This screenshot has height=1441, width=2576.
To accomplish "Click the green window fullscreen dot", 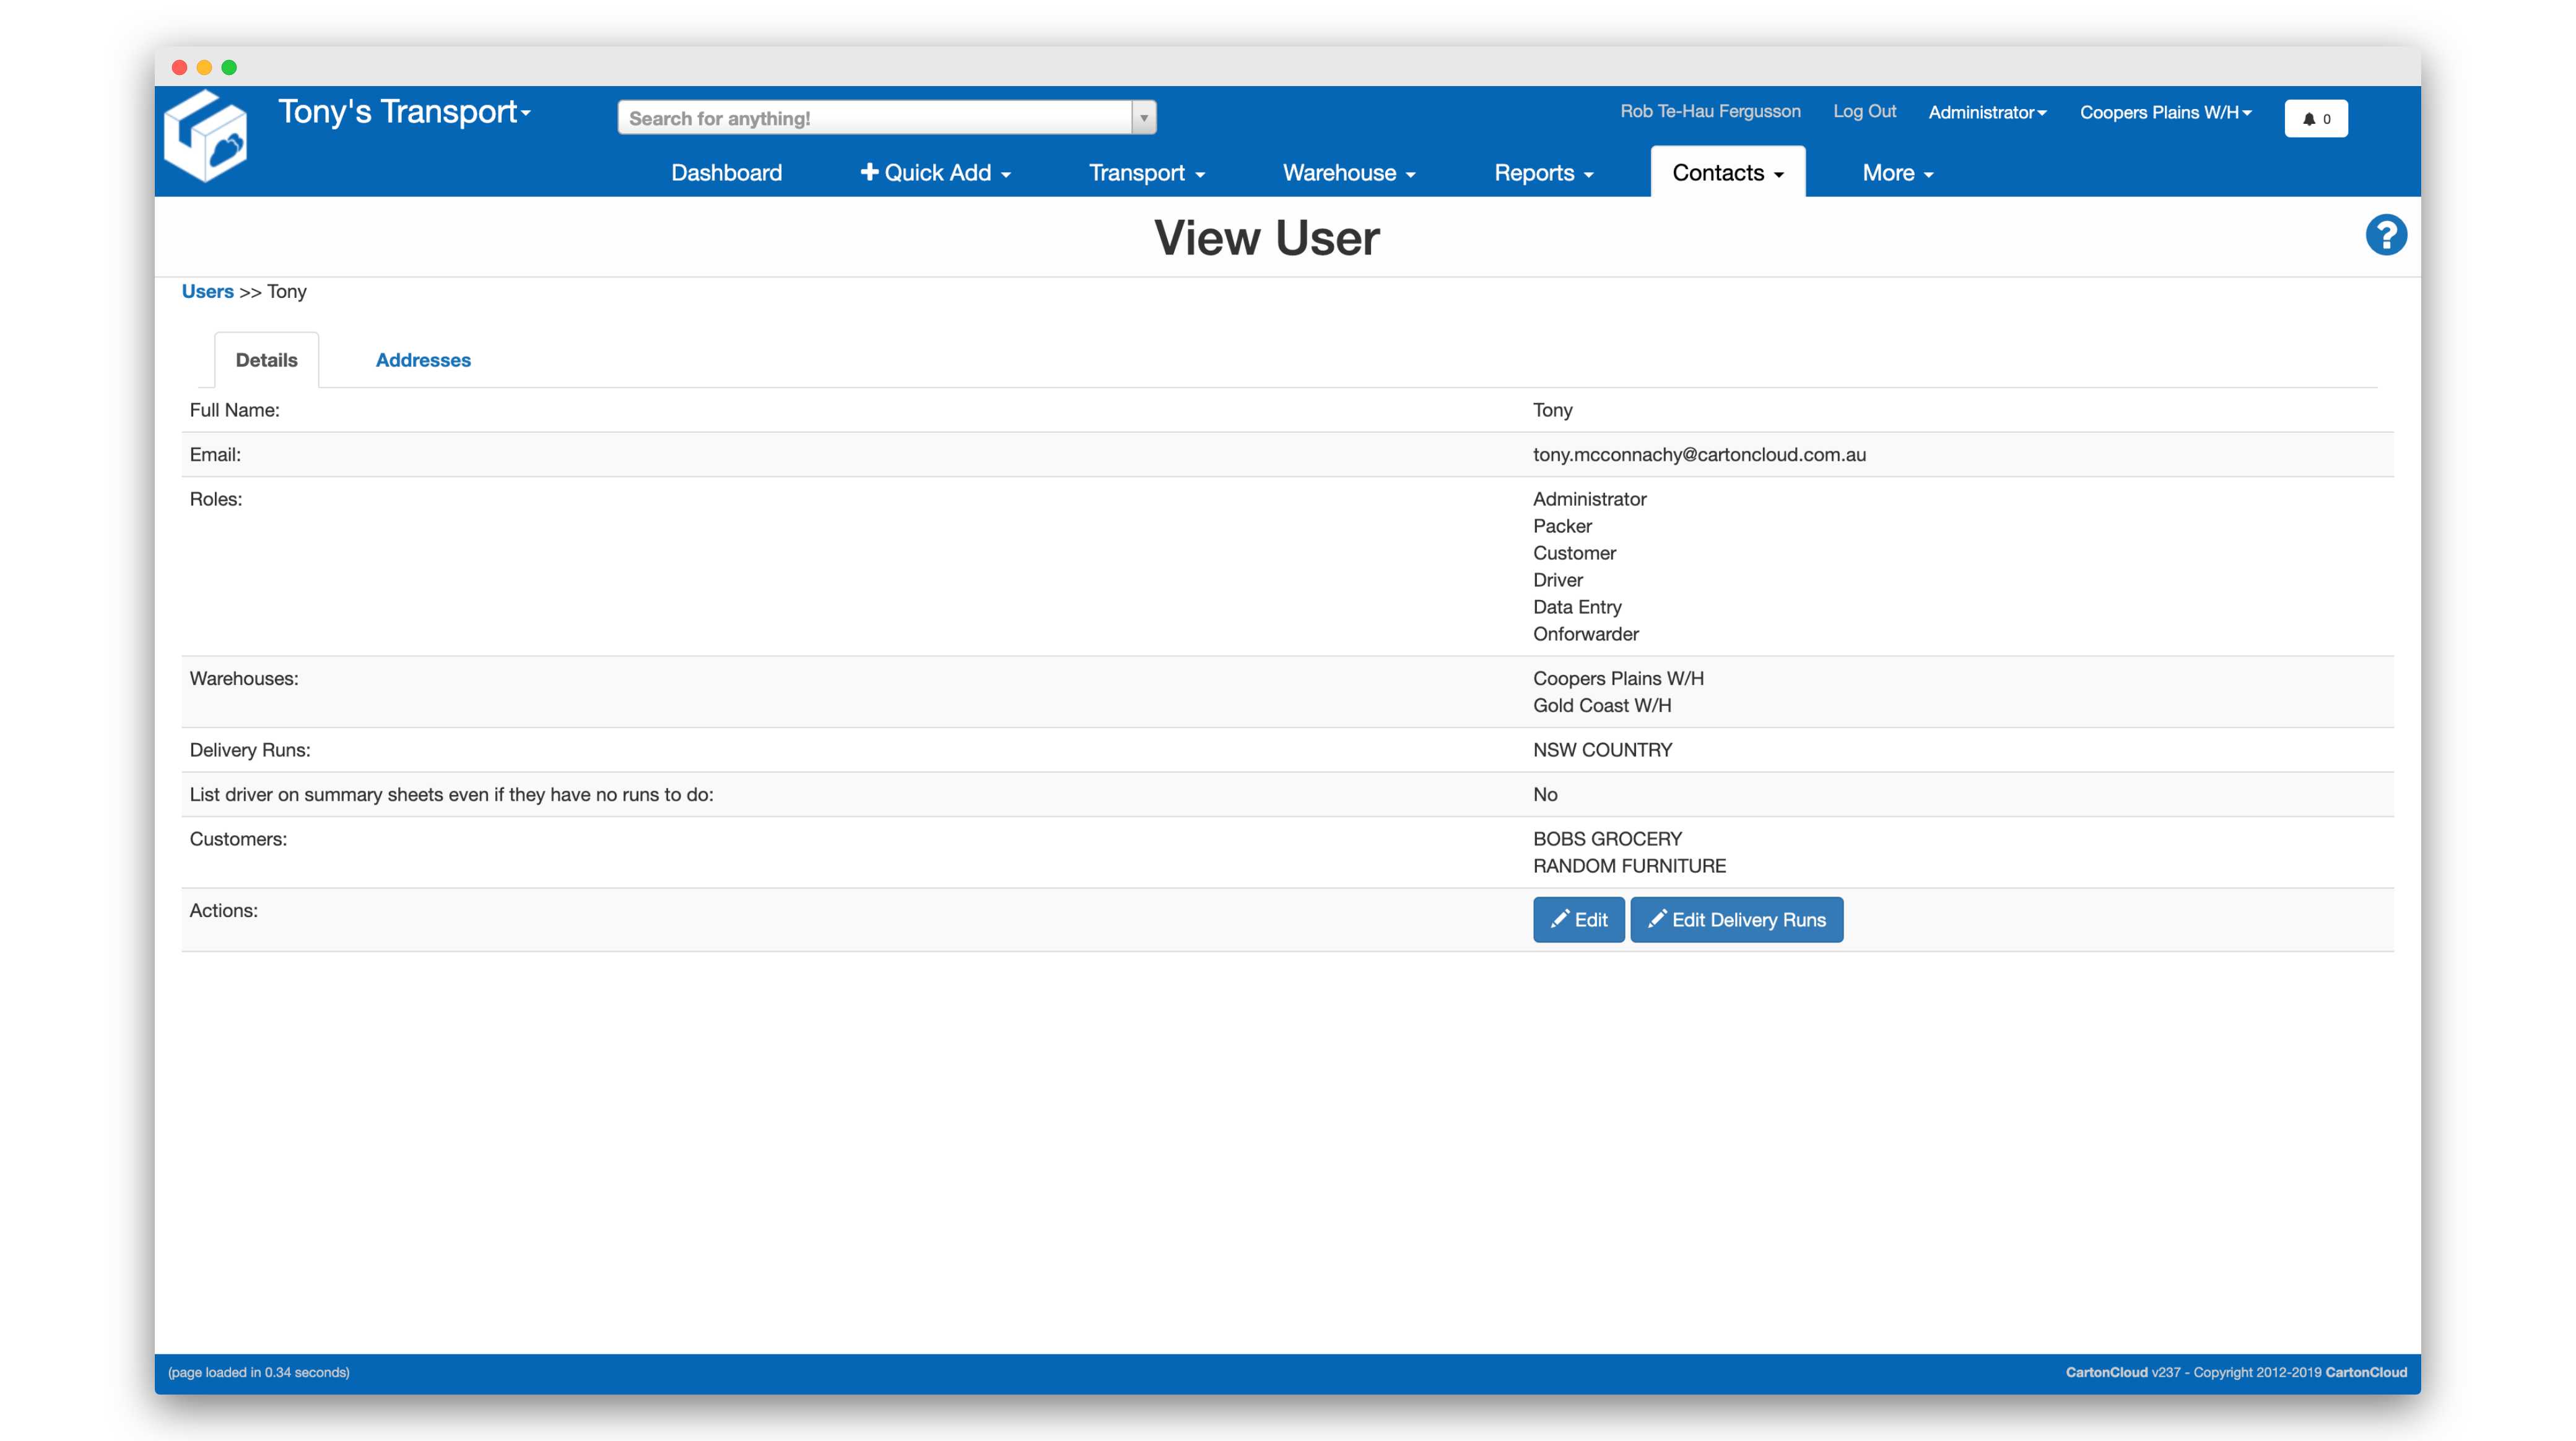I will [229, 67].
